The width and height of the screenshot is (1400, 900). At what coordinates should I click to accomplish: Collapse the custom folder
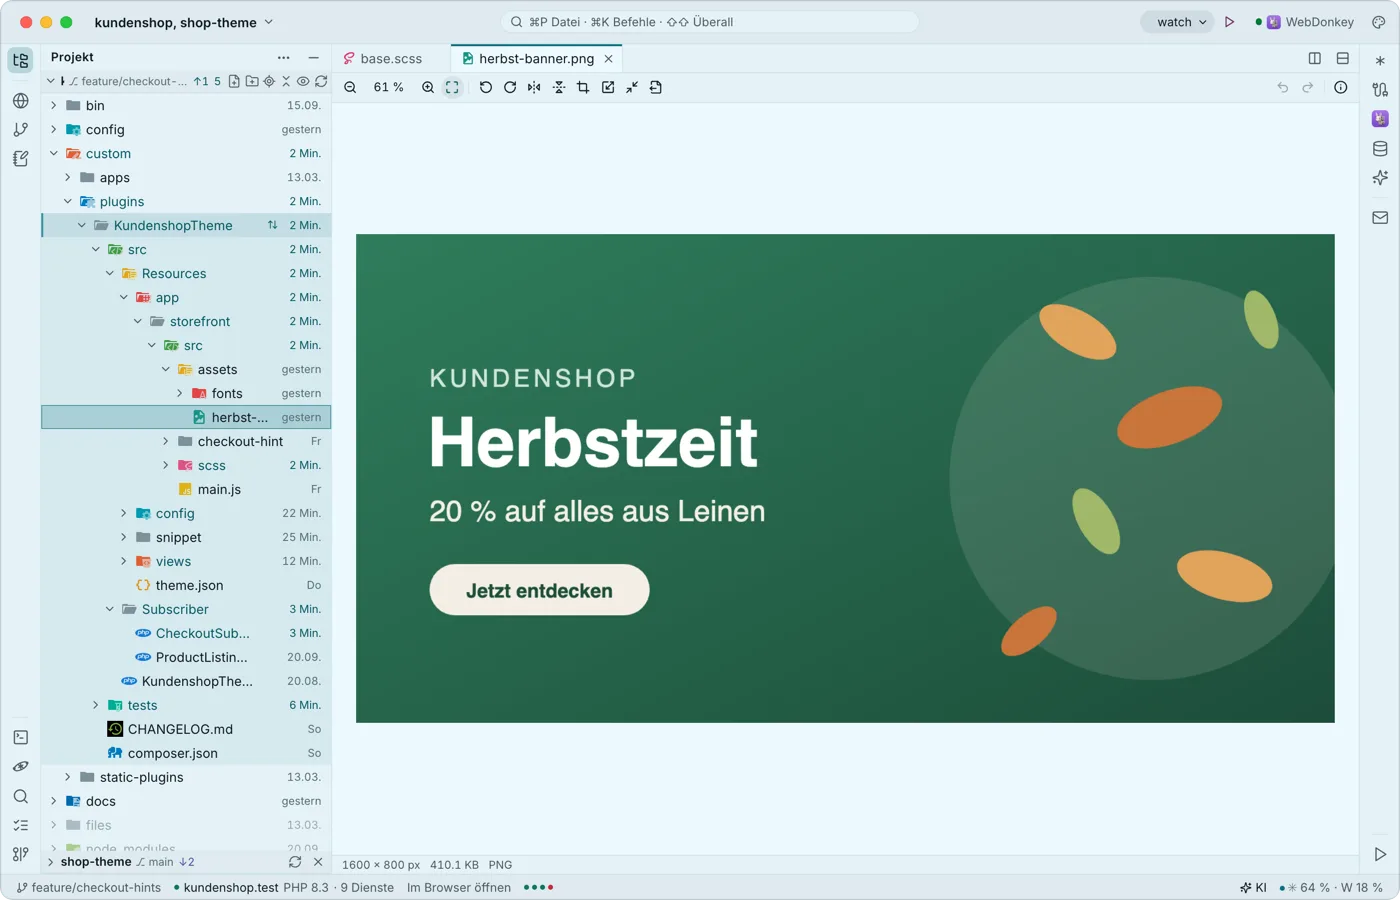coord(54,154)
